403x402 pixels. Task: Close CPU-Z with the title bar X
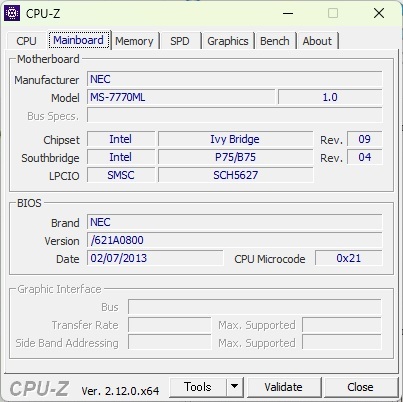click(379, 14)
